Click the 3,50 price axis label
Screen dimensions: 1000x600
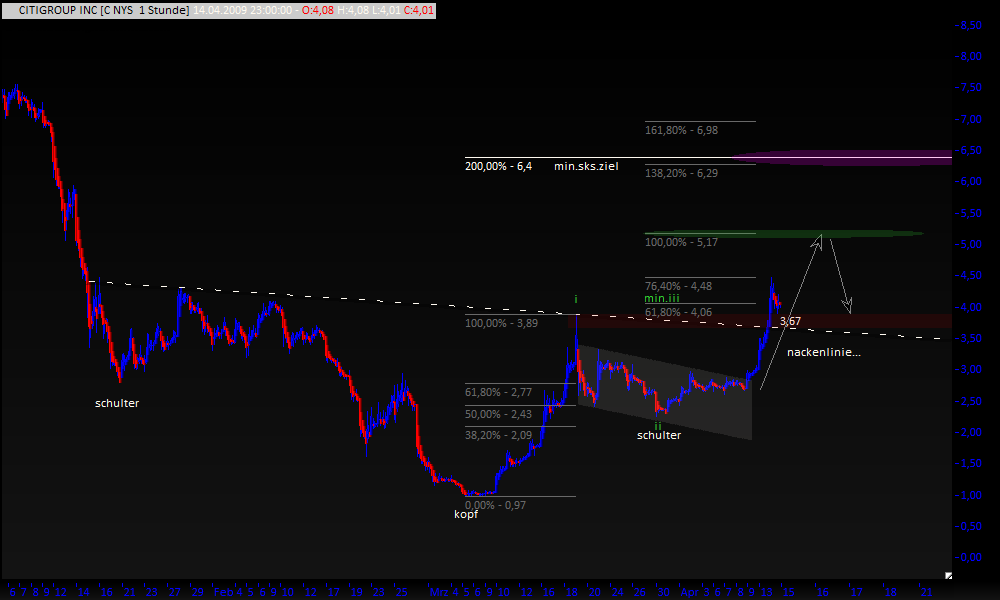coord(969,339)
